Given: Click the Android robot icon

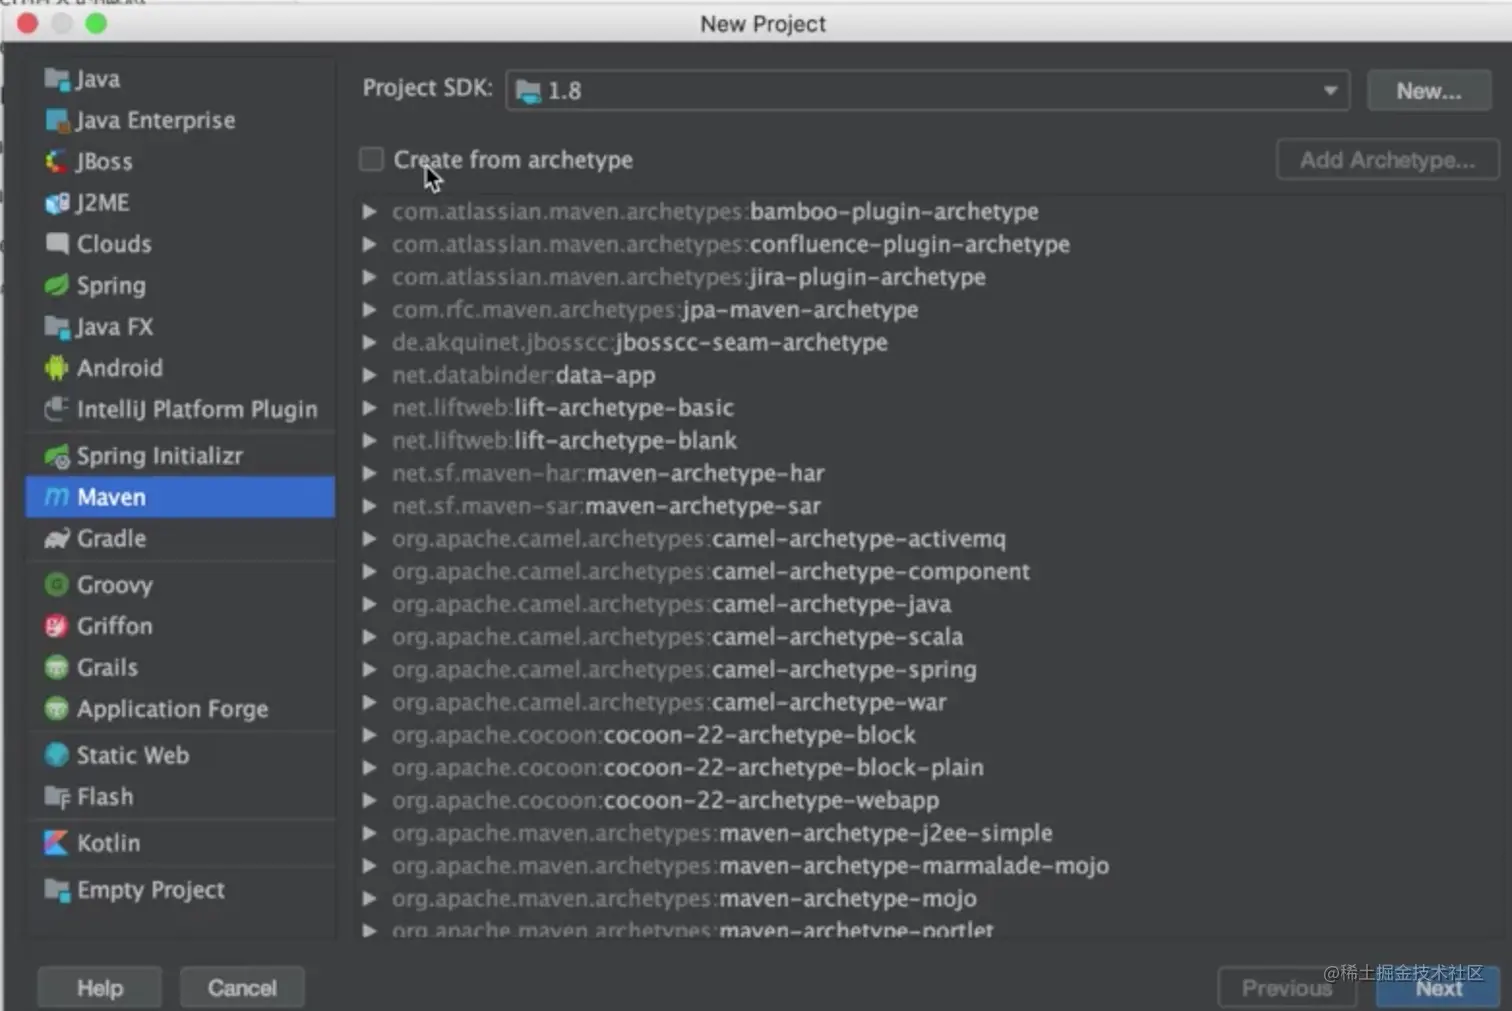Looking at the screenshot, I should coord(57,368).
